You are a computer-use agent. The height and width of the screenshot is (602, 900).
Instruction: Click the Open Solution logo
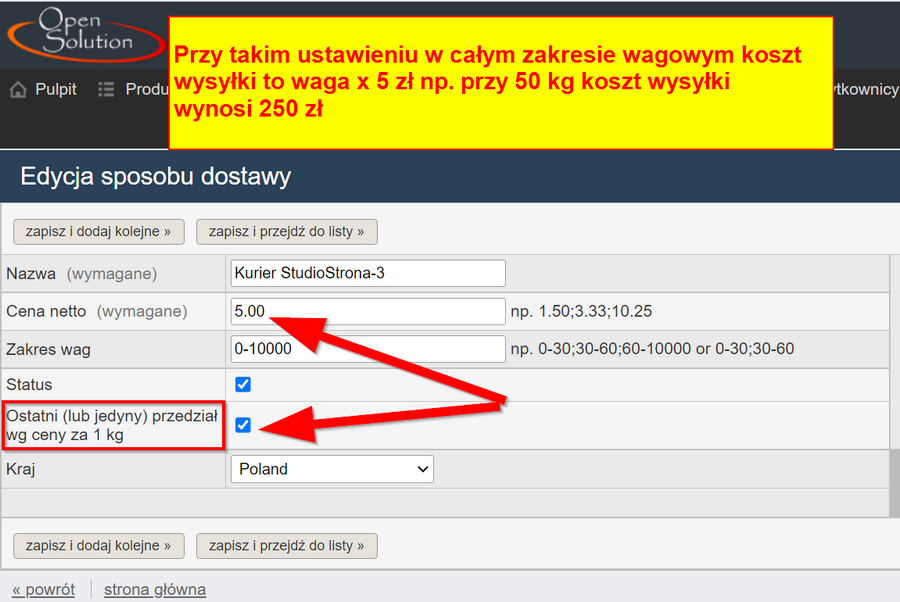(87, 34)
